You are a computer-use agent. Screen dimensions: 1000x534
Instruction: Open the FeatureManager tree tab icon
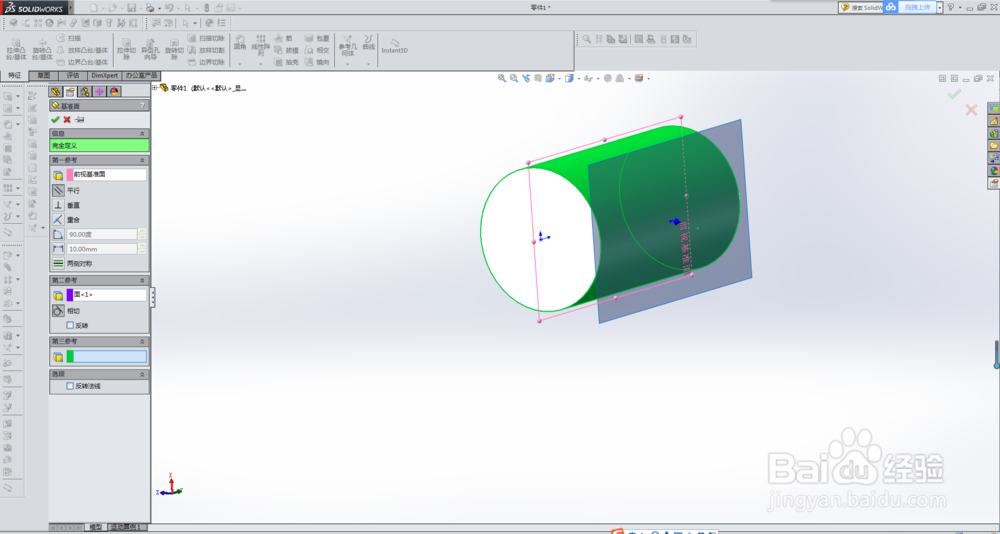click(x=56, y=92)
